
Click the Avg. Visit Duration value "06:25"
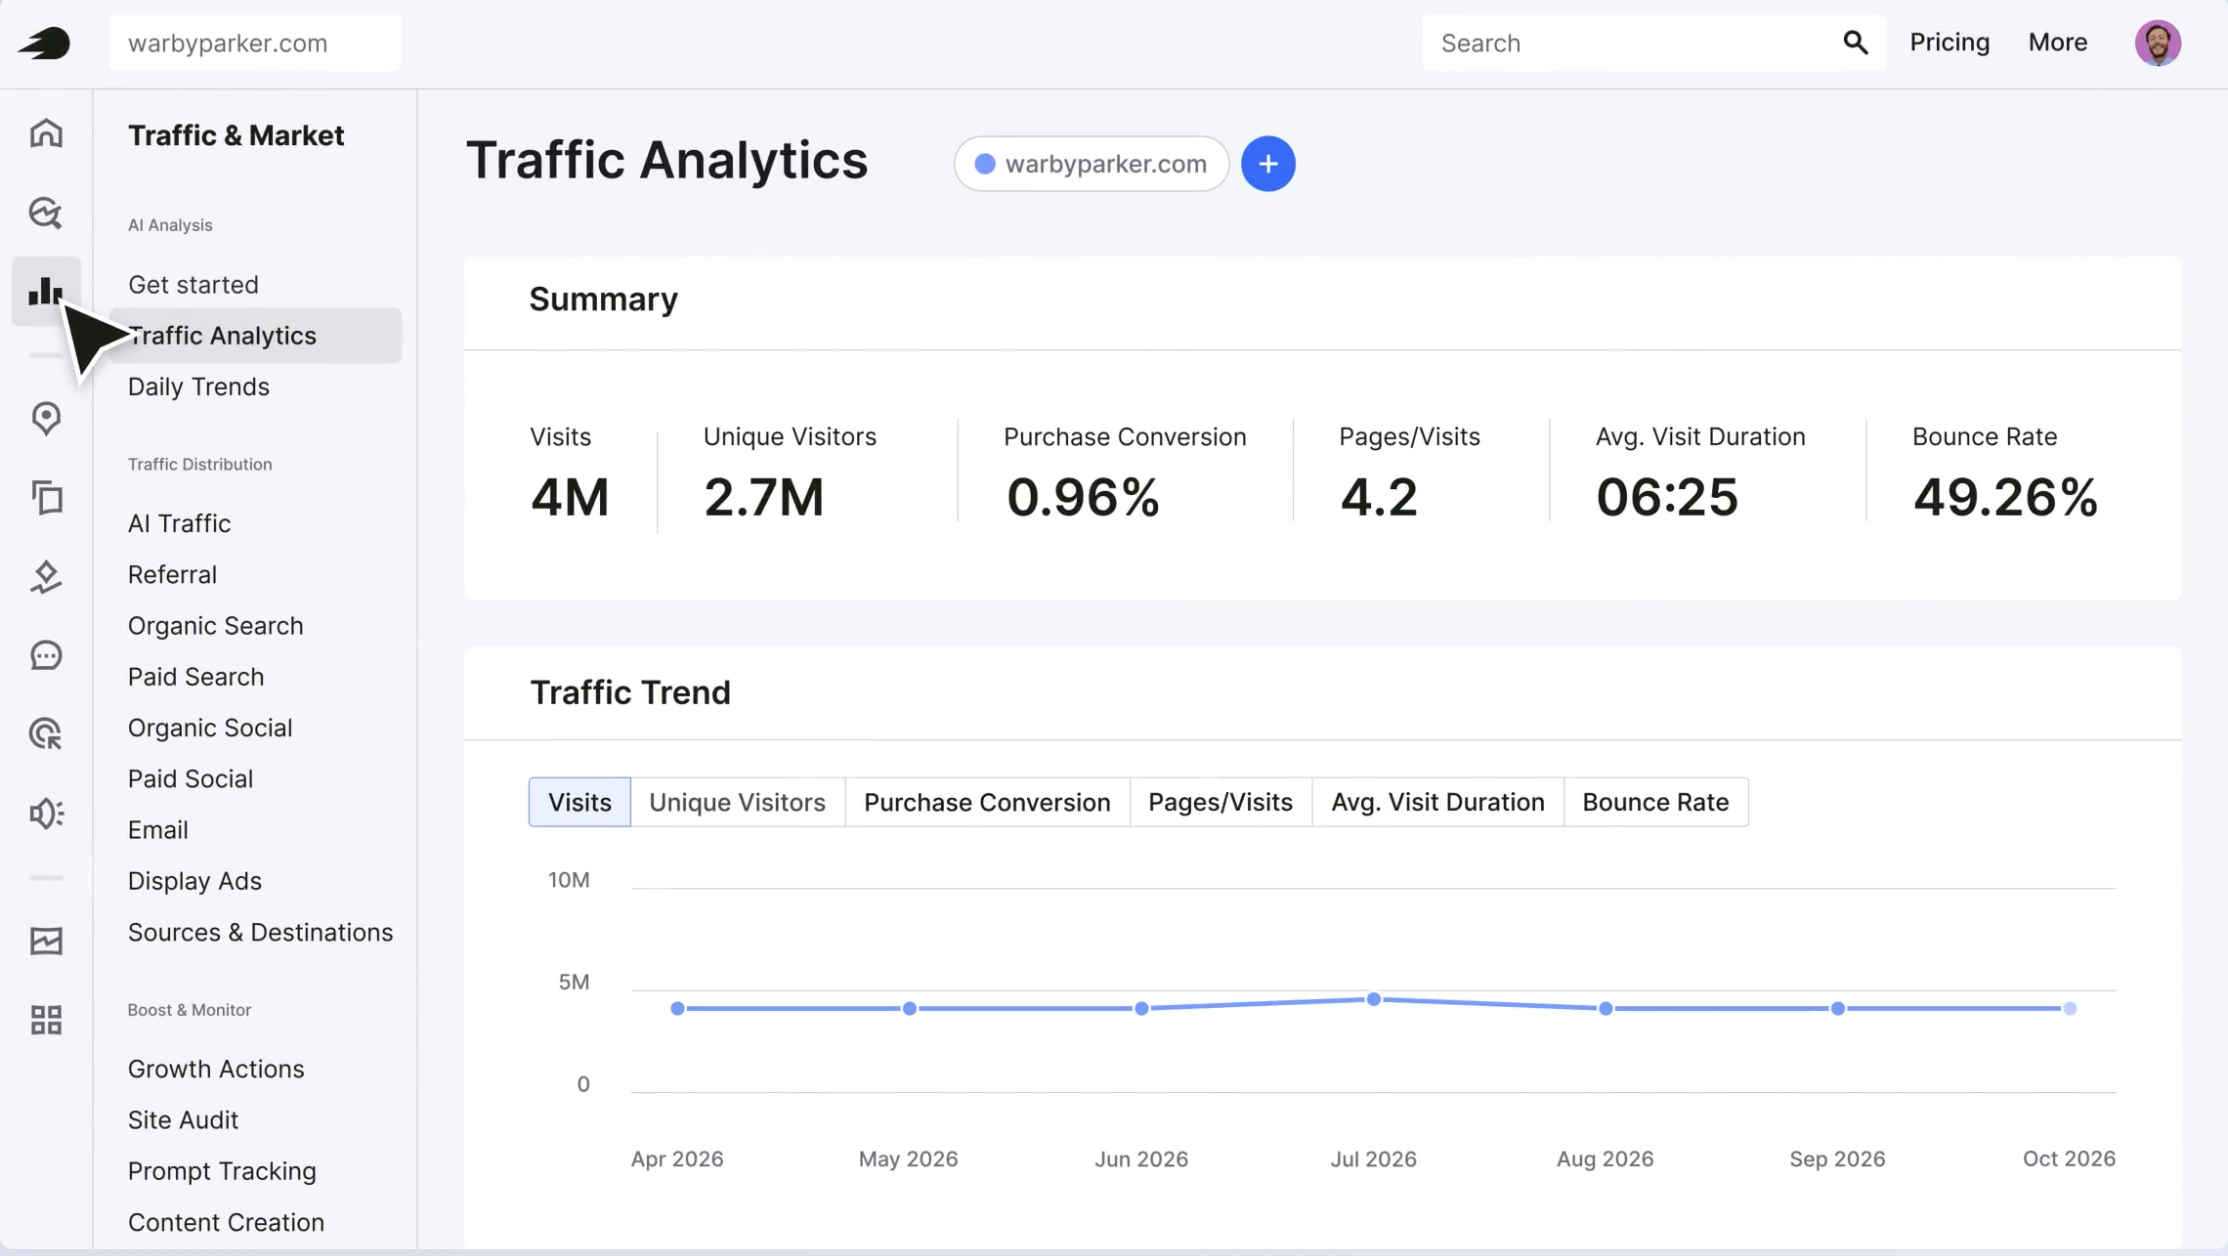(1667, 497)
